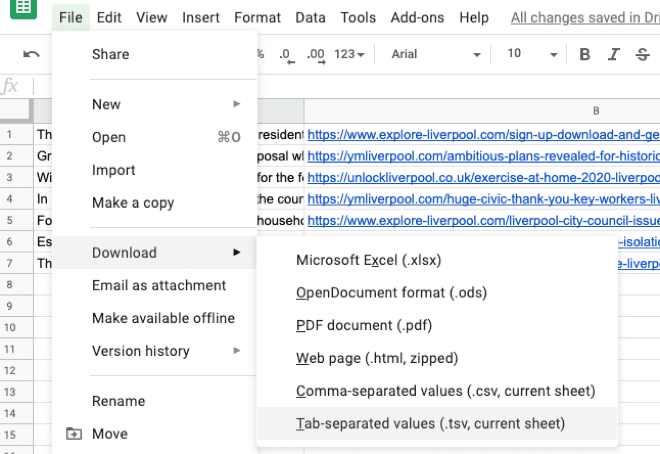This screenshot has width=660, height=454.
Task: Click the Move folder icon
Action: (x=74, y=433)
